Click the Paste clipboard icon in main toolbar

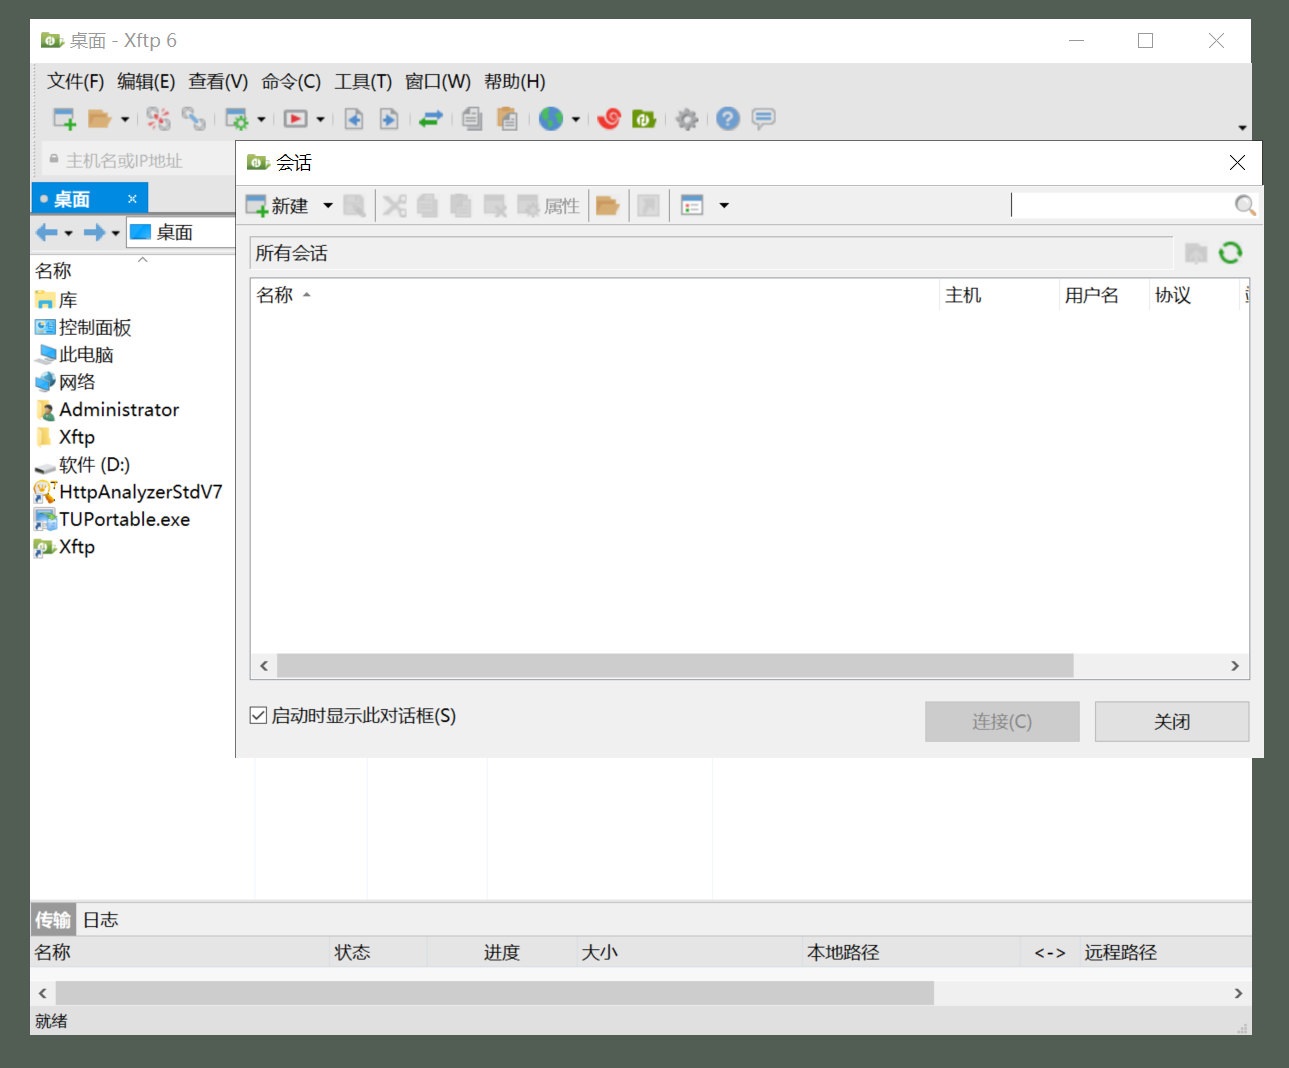pyautogui.click(x=507, y=119)
